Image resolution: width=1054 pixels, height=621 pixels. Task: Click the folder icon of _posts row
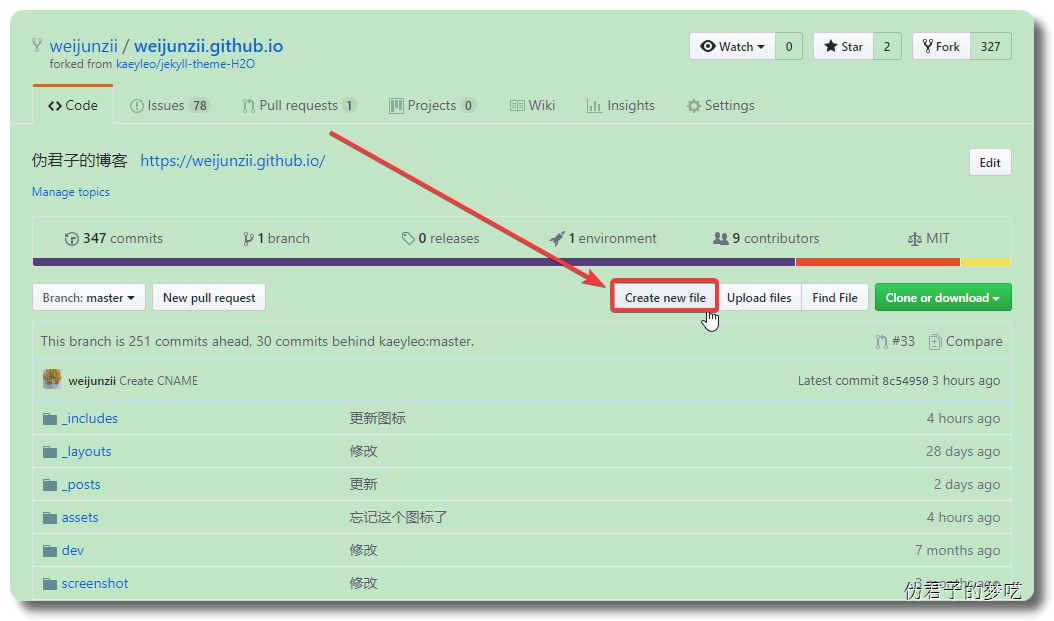[x=50, y=485]
